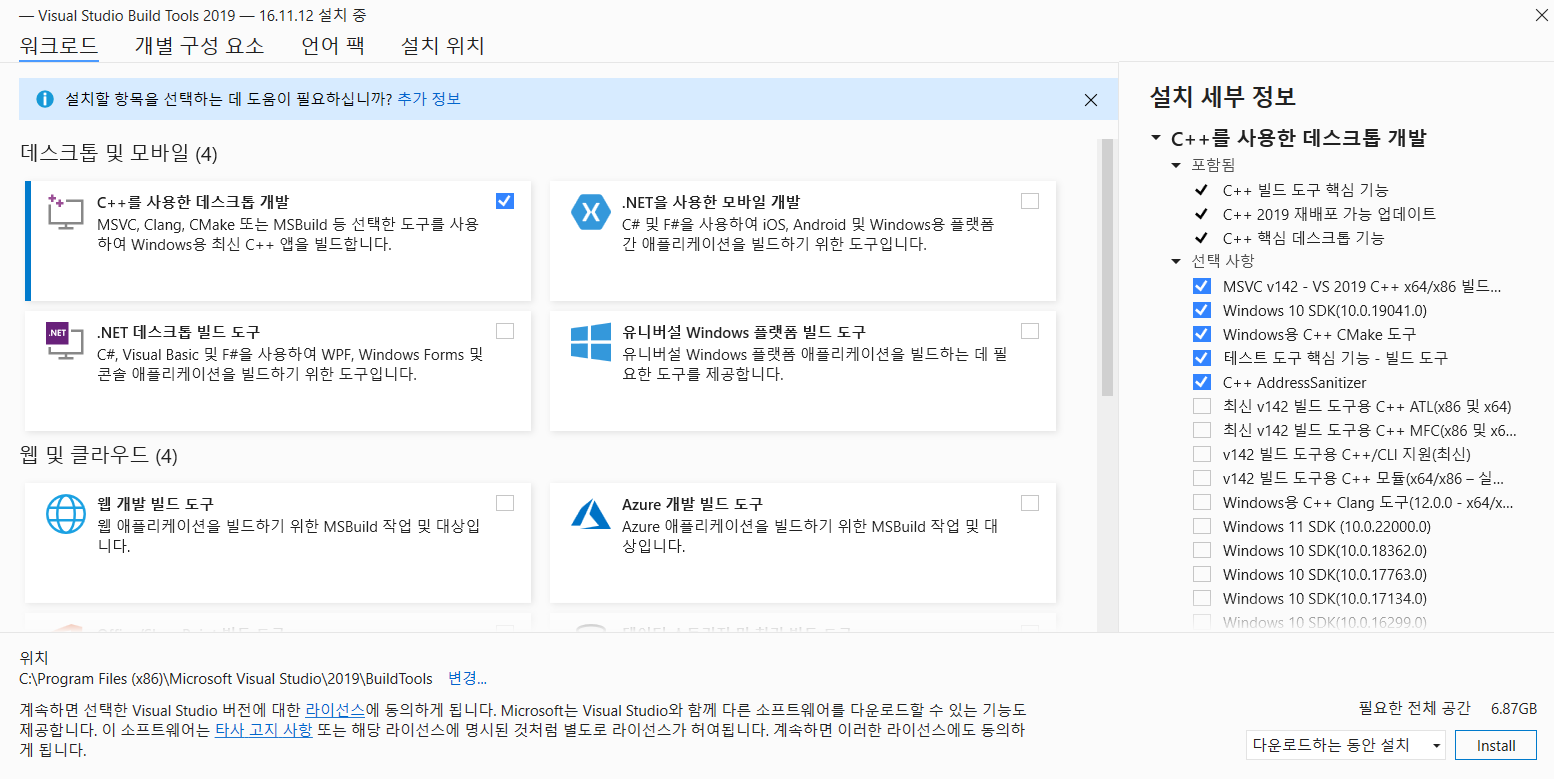Click the .NET desktop build tools icon

coord(65,341)
